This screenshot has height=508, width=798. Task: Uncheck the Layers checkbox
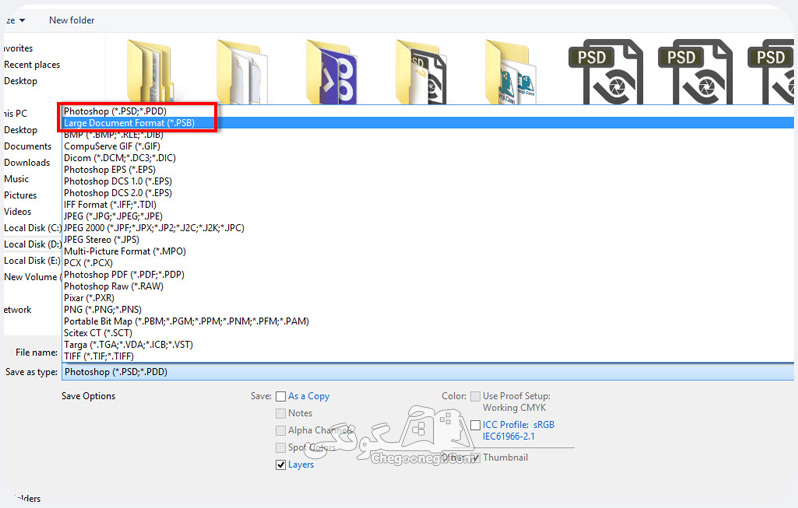tap(280, 465)
